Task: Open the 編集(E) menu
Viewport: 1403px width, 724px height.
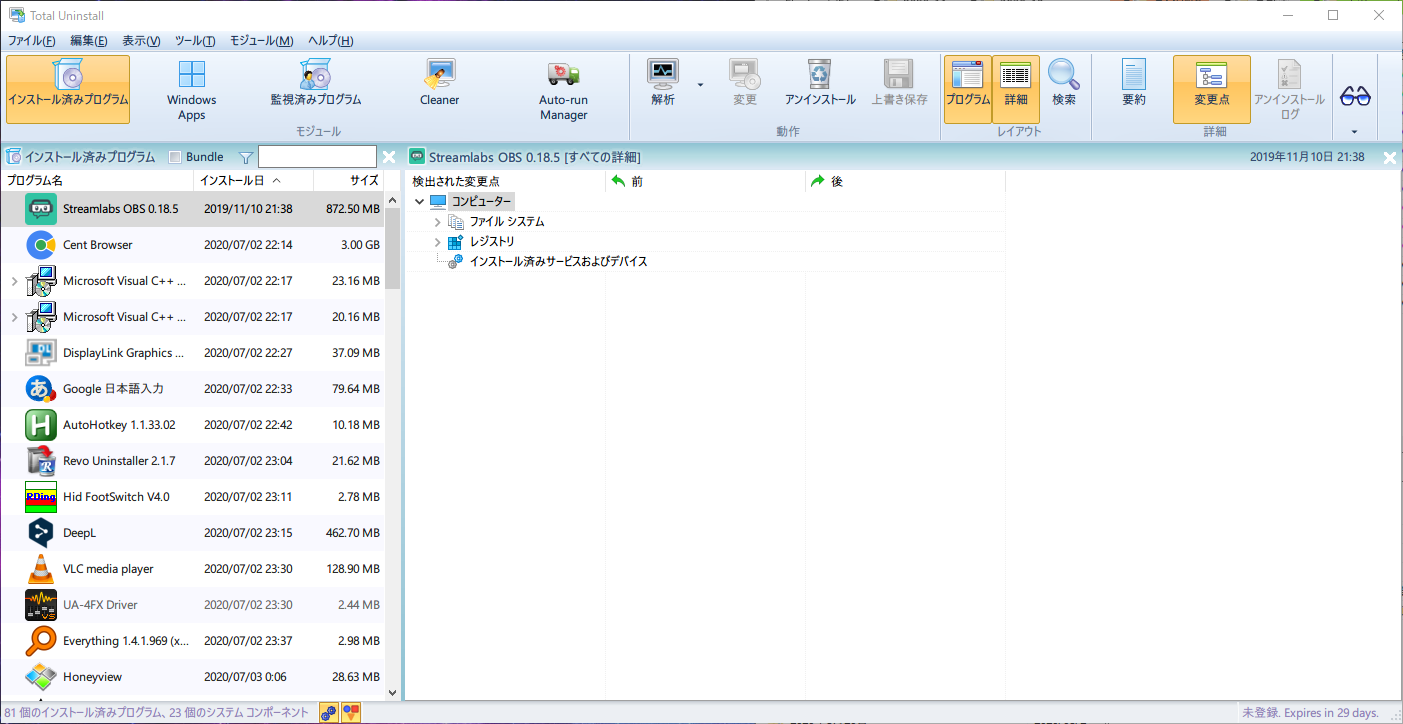Action: point(89,41)
